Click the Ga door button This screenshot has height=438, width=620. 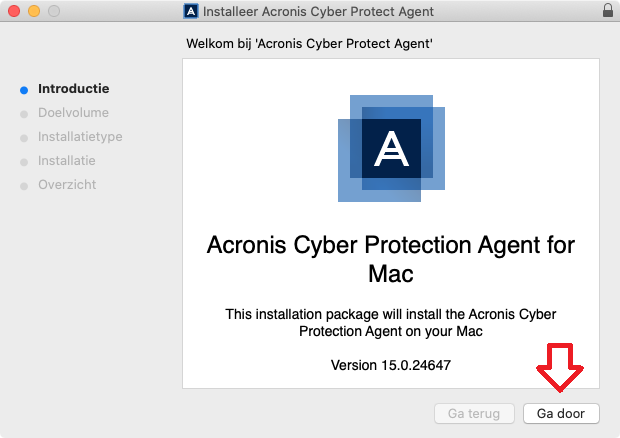pyautogui.click(x=561, y=413)
